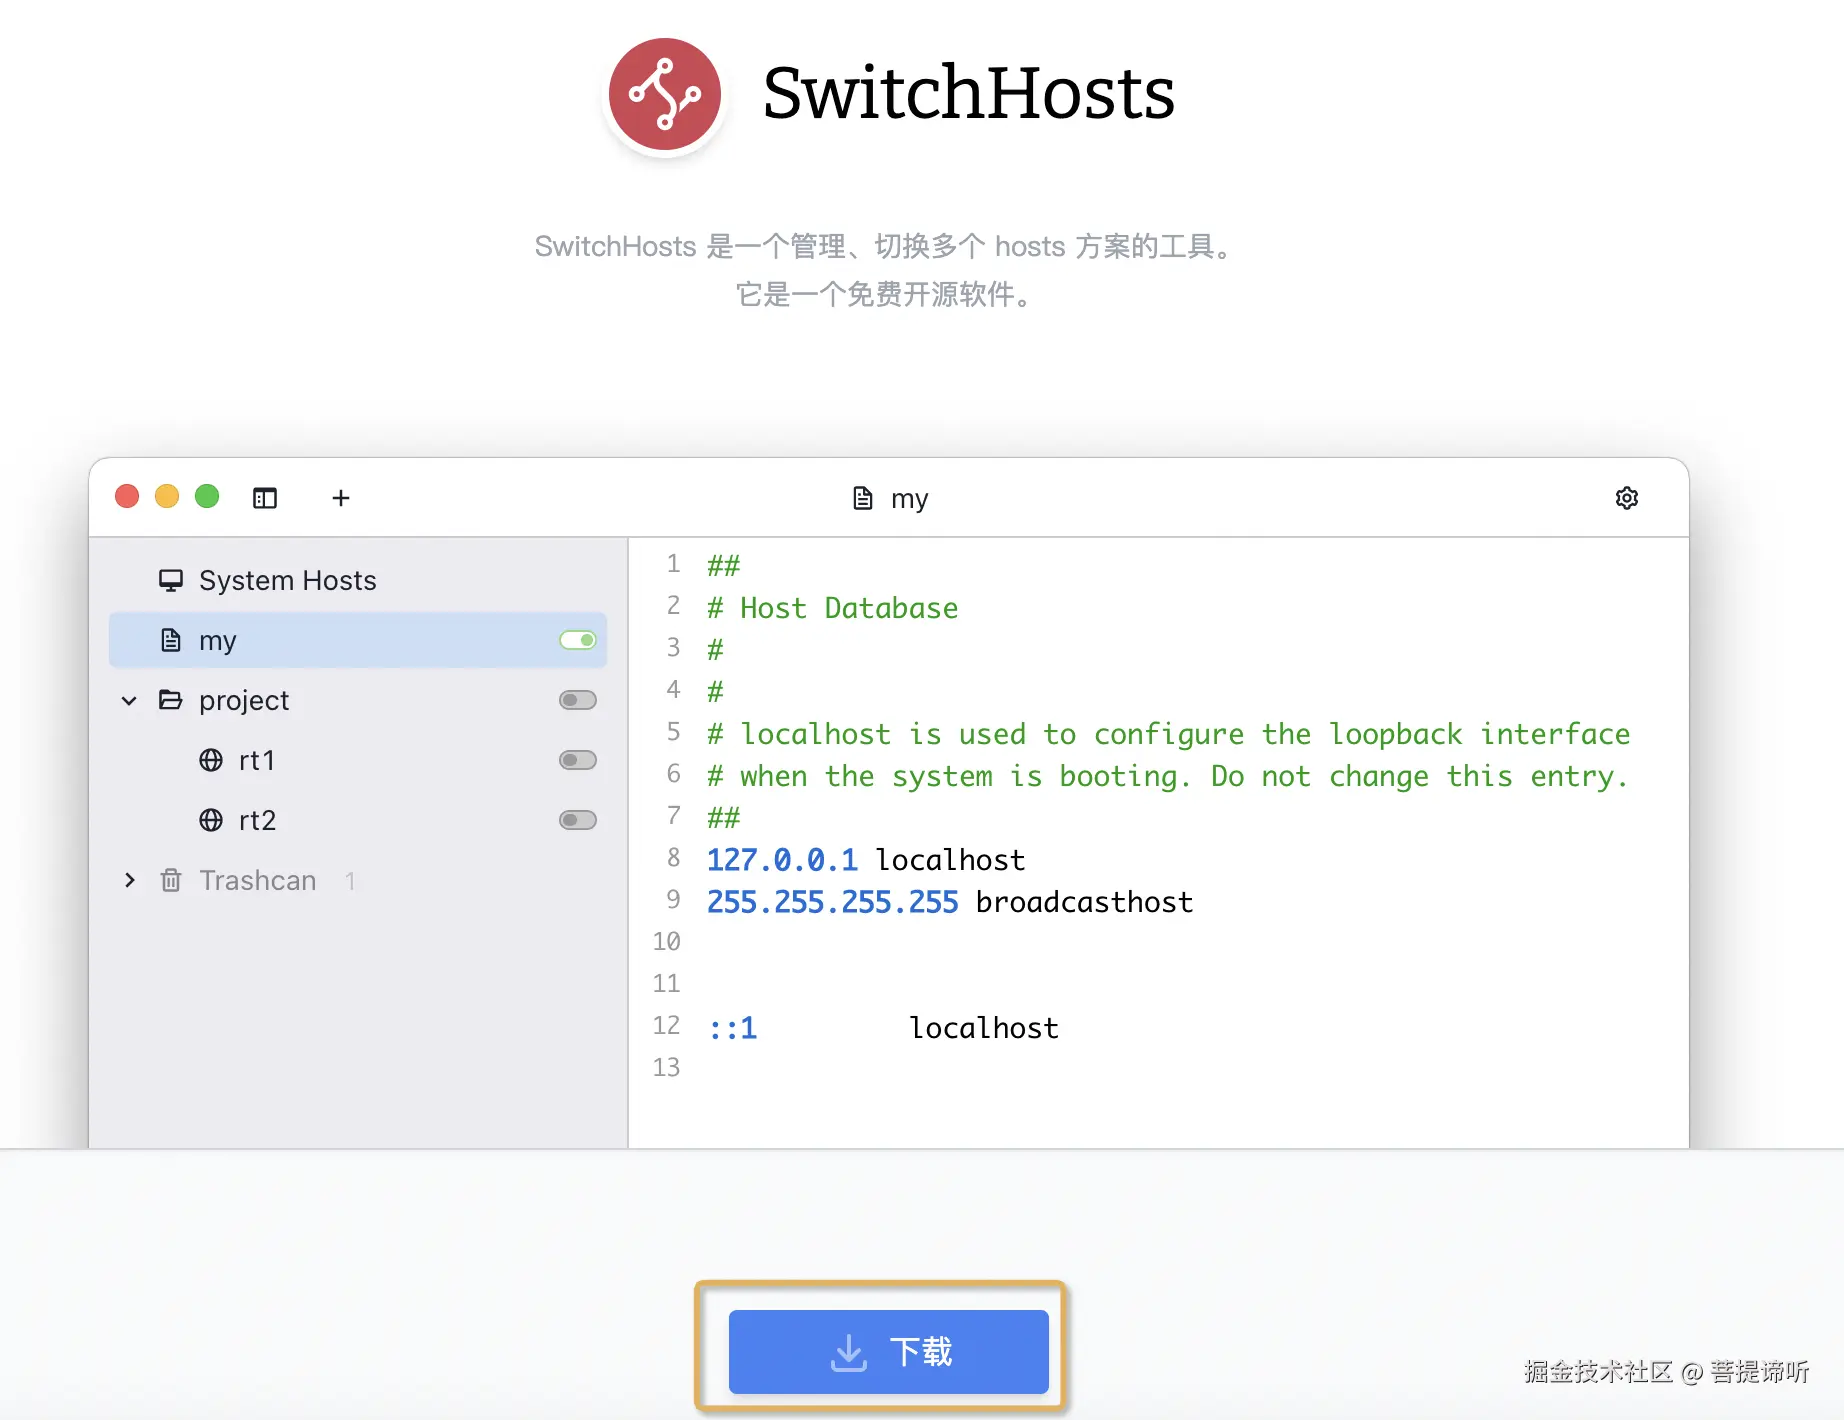Click localhost on the 127.0.0.1 line
Image resolution: width=1844 pixels, height=1420 pixels.
point(950,860)
